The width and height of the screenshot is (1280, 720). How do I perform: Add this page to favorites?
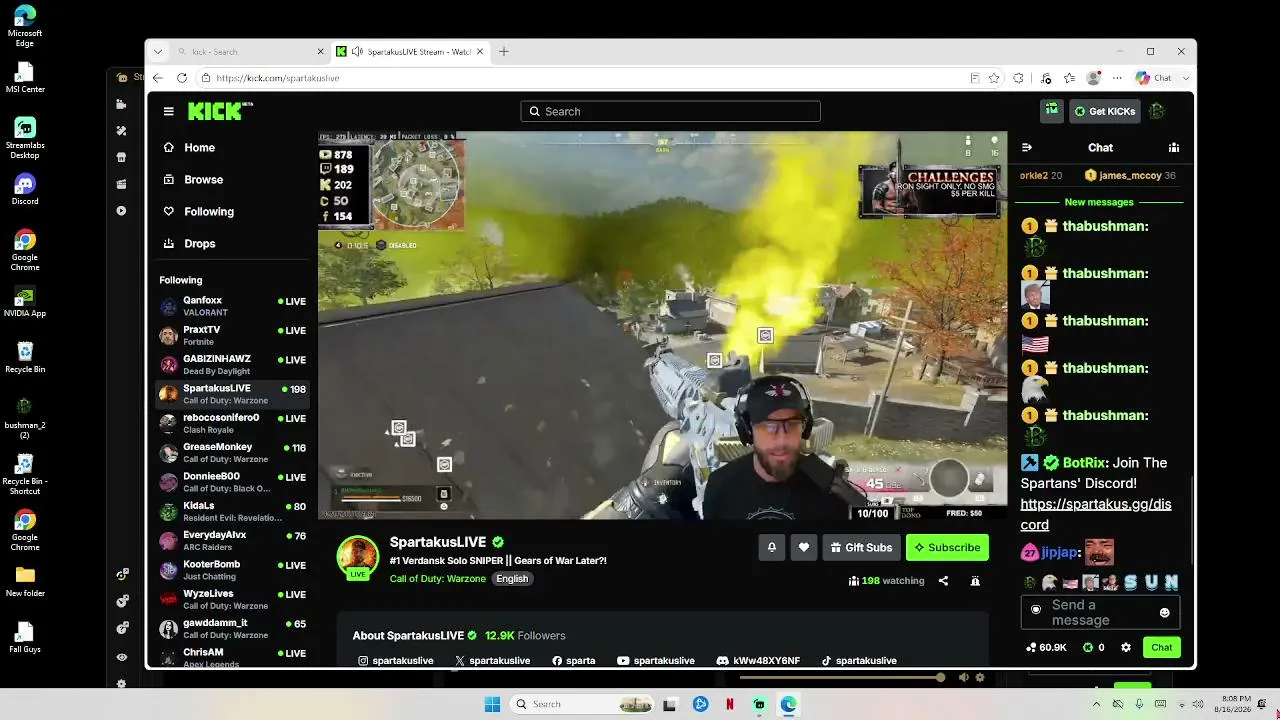(994, 78)
